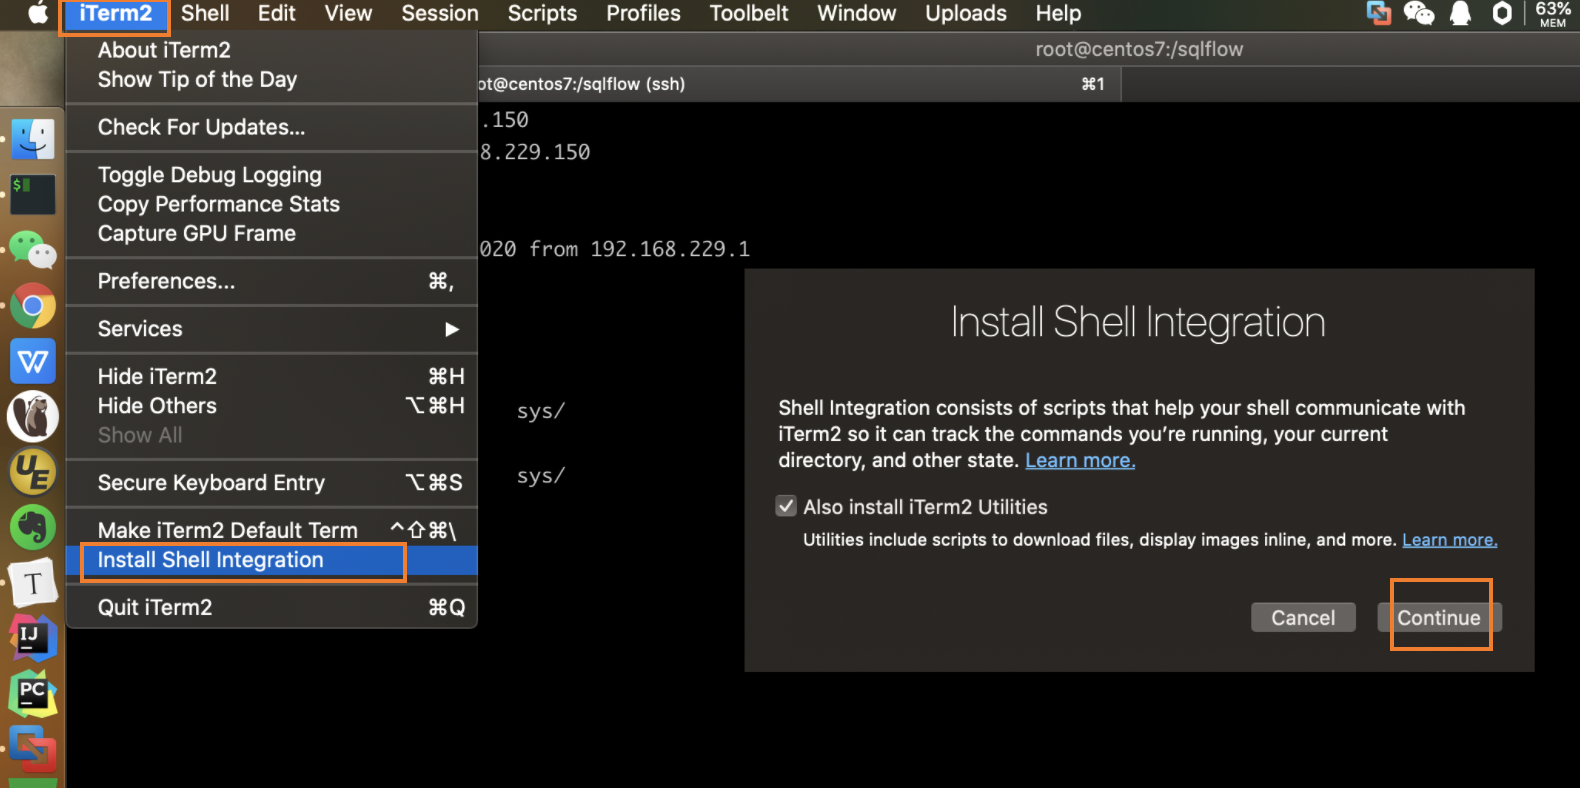The image size is (1580, 788).
Task: Open the Window menu
Action: coord(857,14)
